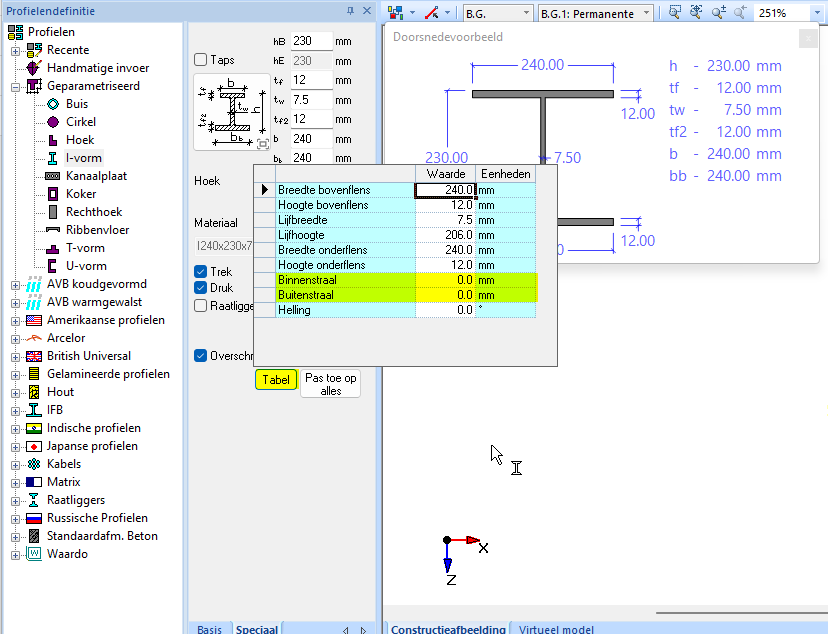Click the Helling value cell
The width and height of the screenshot is (828, 634).
coord(445,310)
